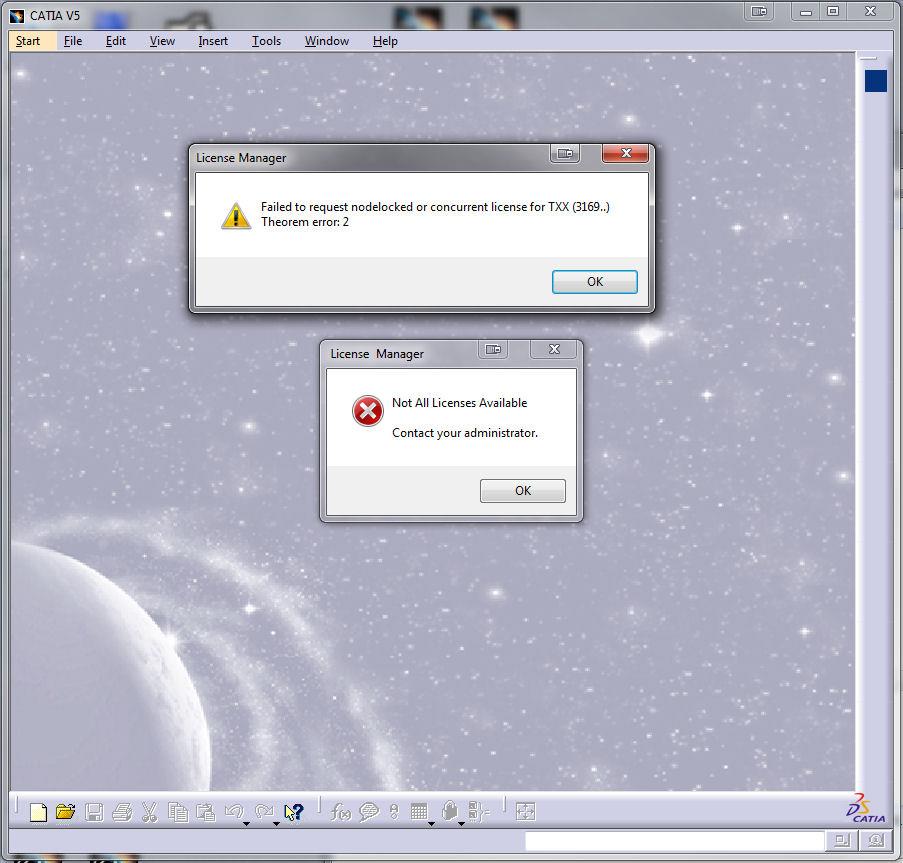Open the File menu
The image size is (903, 863).
click(73, 41)
